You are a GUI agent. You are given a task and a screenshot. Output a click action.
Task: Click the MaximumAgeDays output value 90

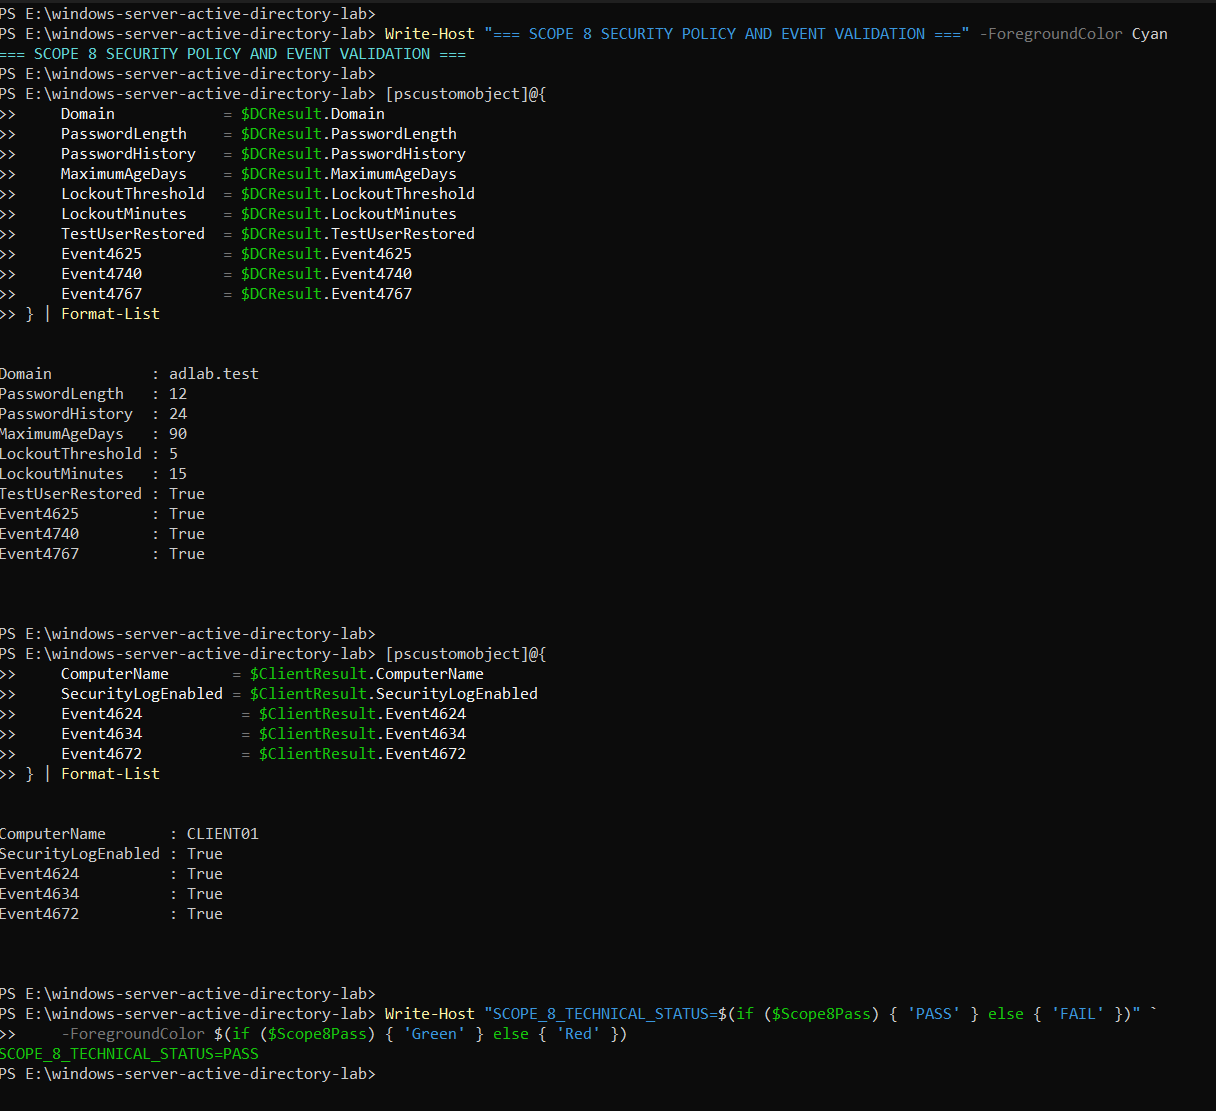tap(178, 434)
